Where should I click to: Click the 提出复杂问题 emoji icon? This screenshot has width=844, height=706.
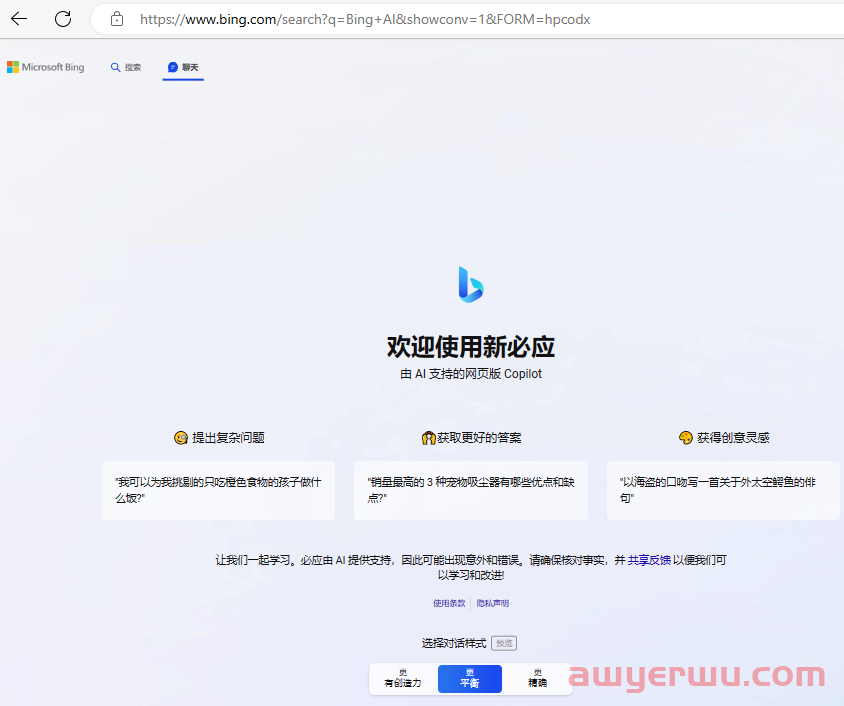click(181, 438)
